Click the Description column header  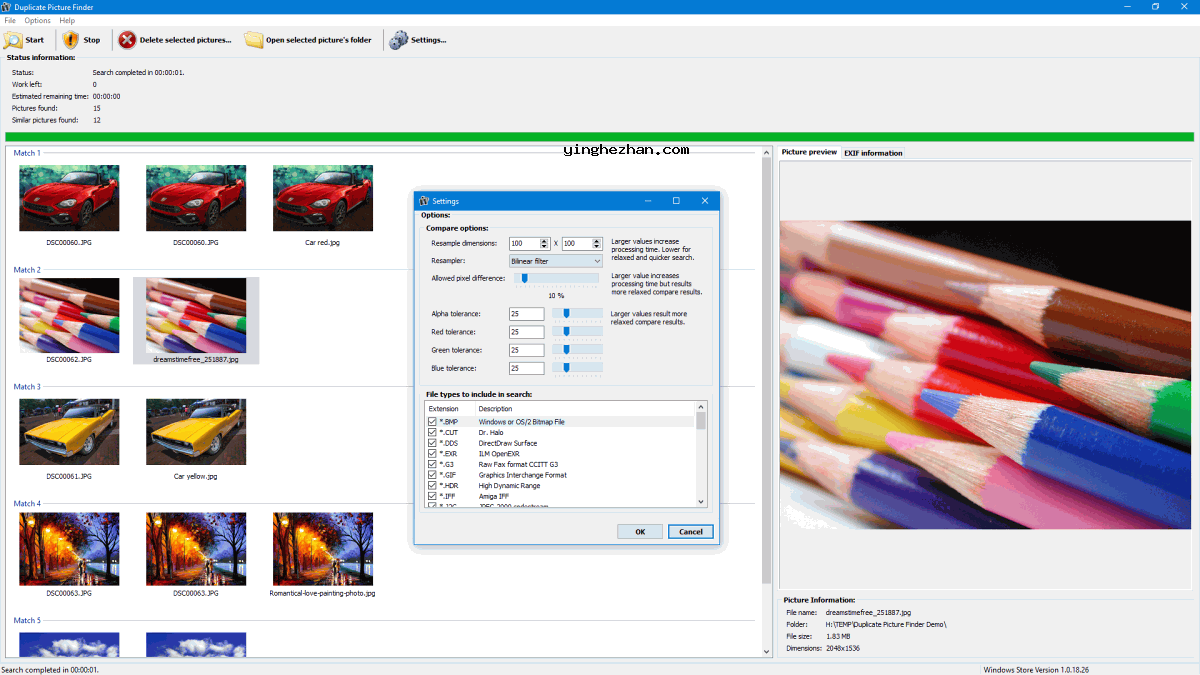click(585, 409)
